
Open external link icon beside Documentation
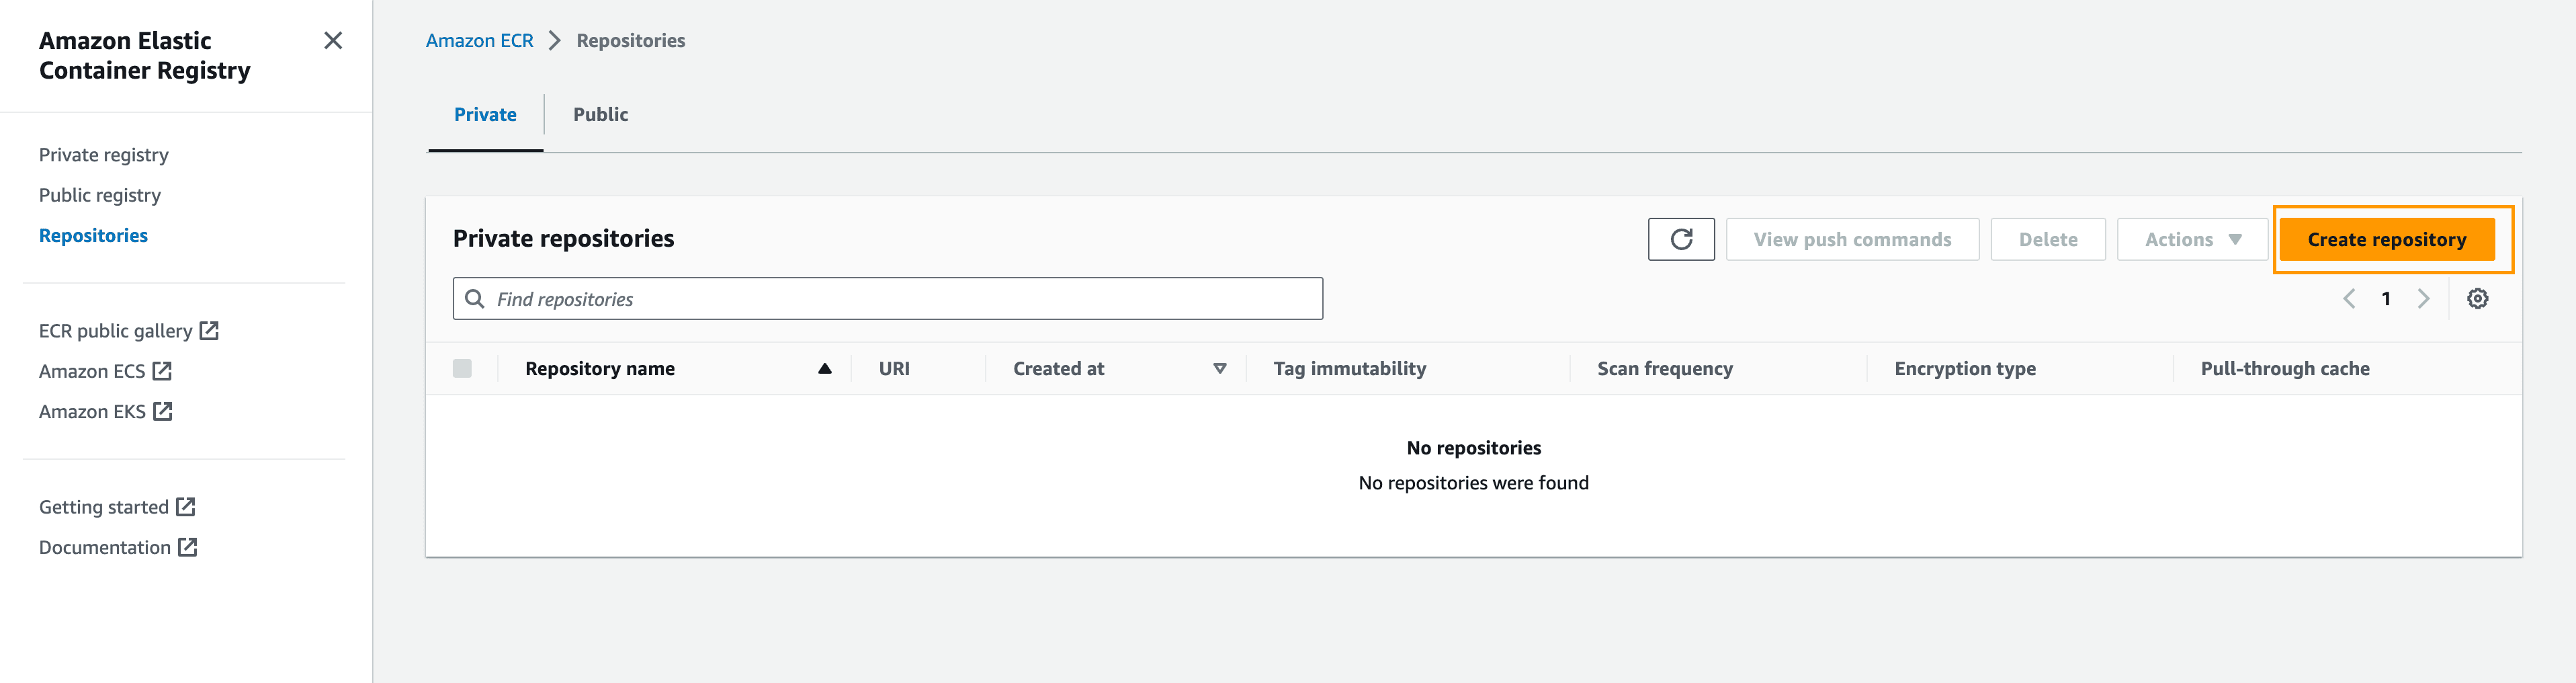coord(187,547)
